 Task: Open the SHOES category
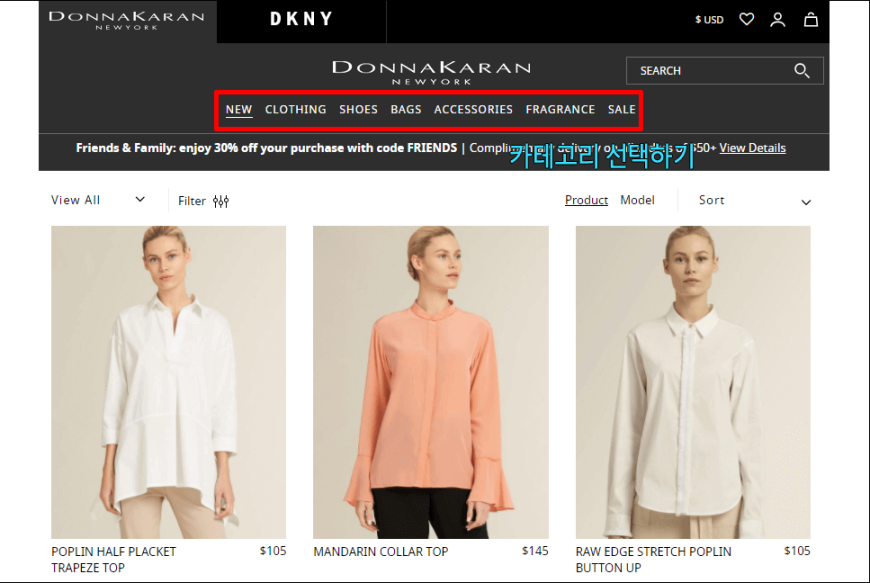coord(358,109)
